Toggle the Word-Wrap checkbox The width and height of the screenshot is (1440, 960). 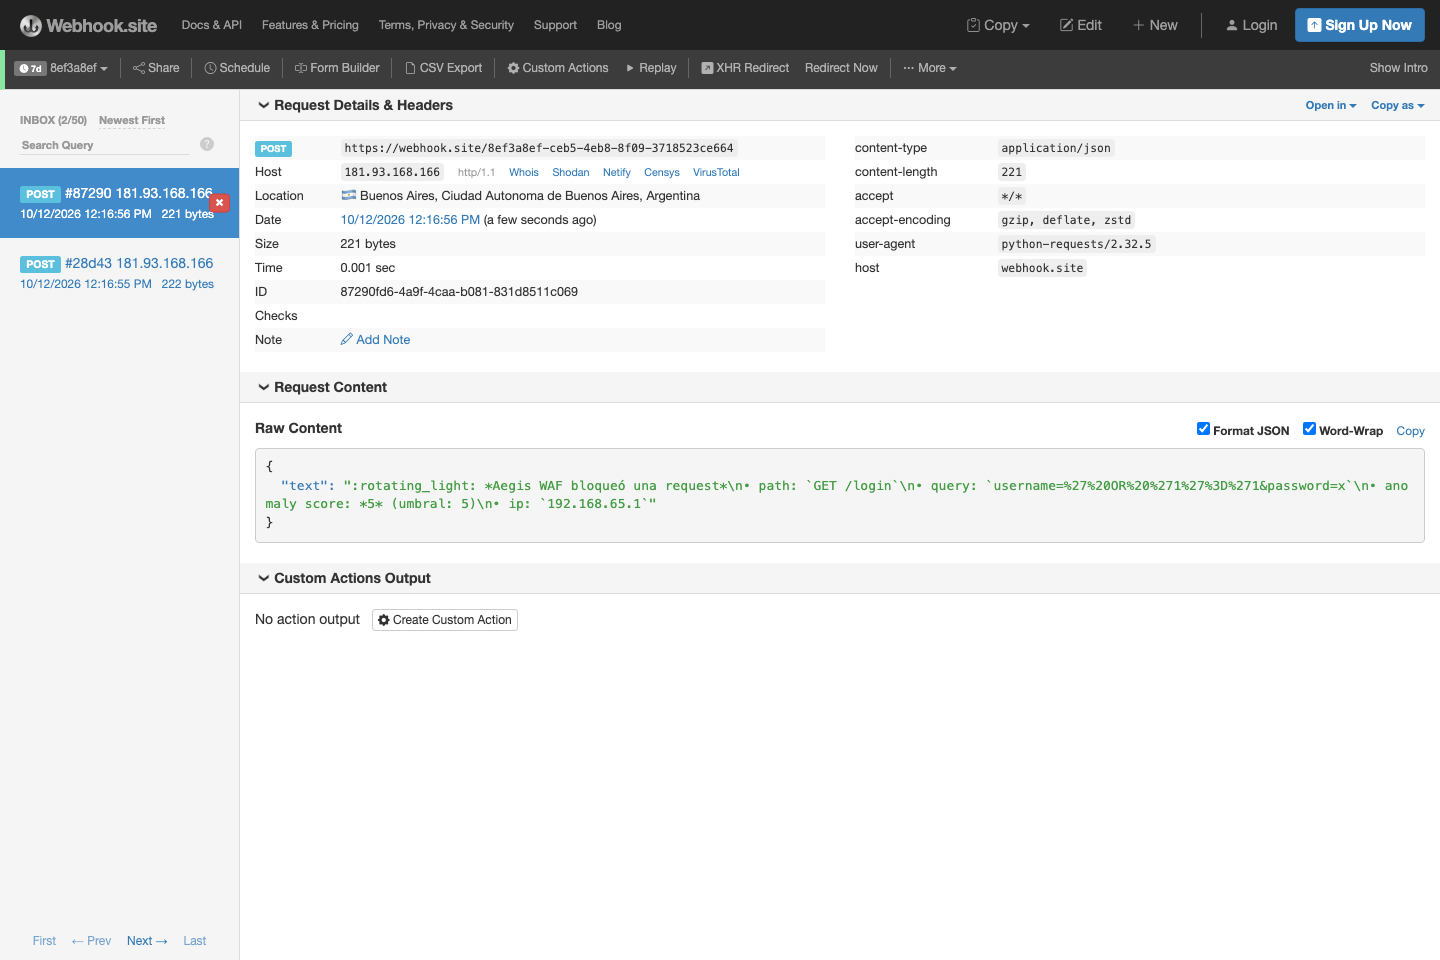click(1309, 429)
